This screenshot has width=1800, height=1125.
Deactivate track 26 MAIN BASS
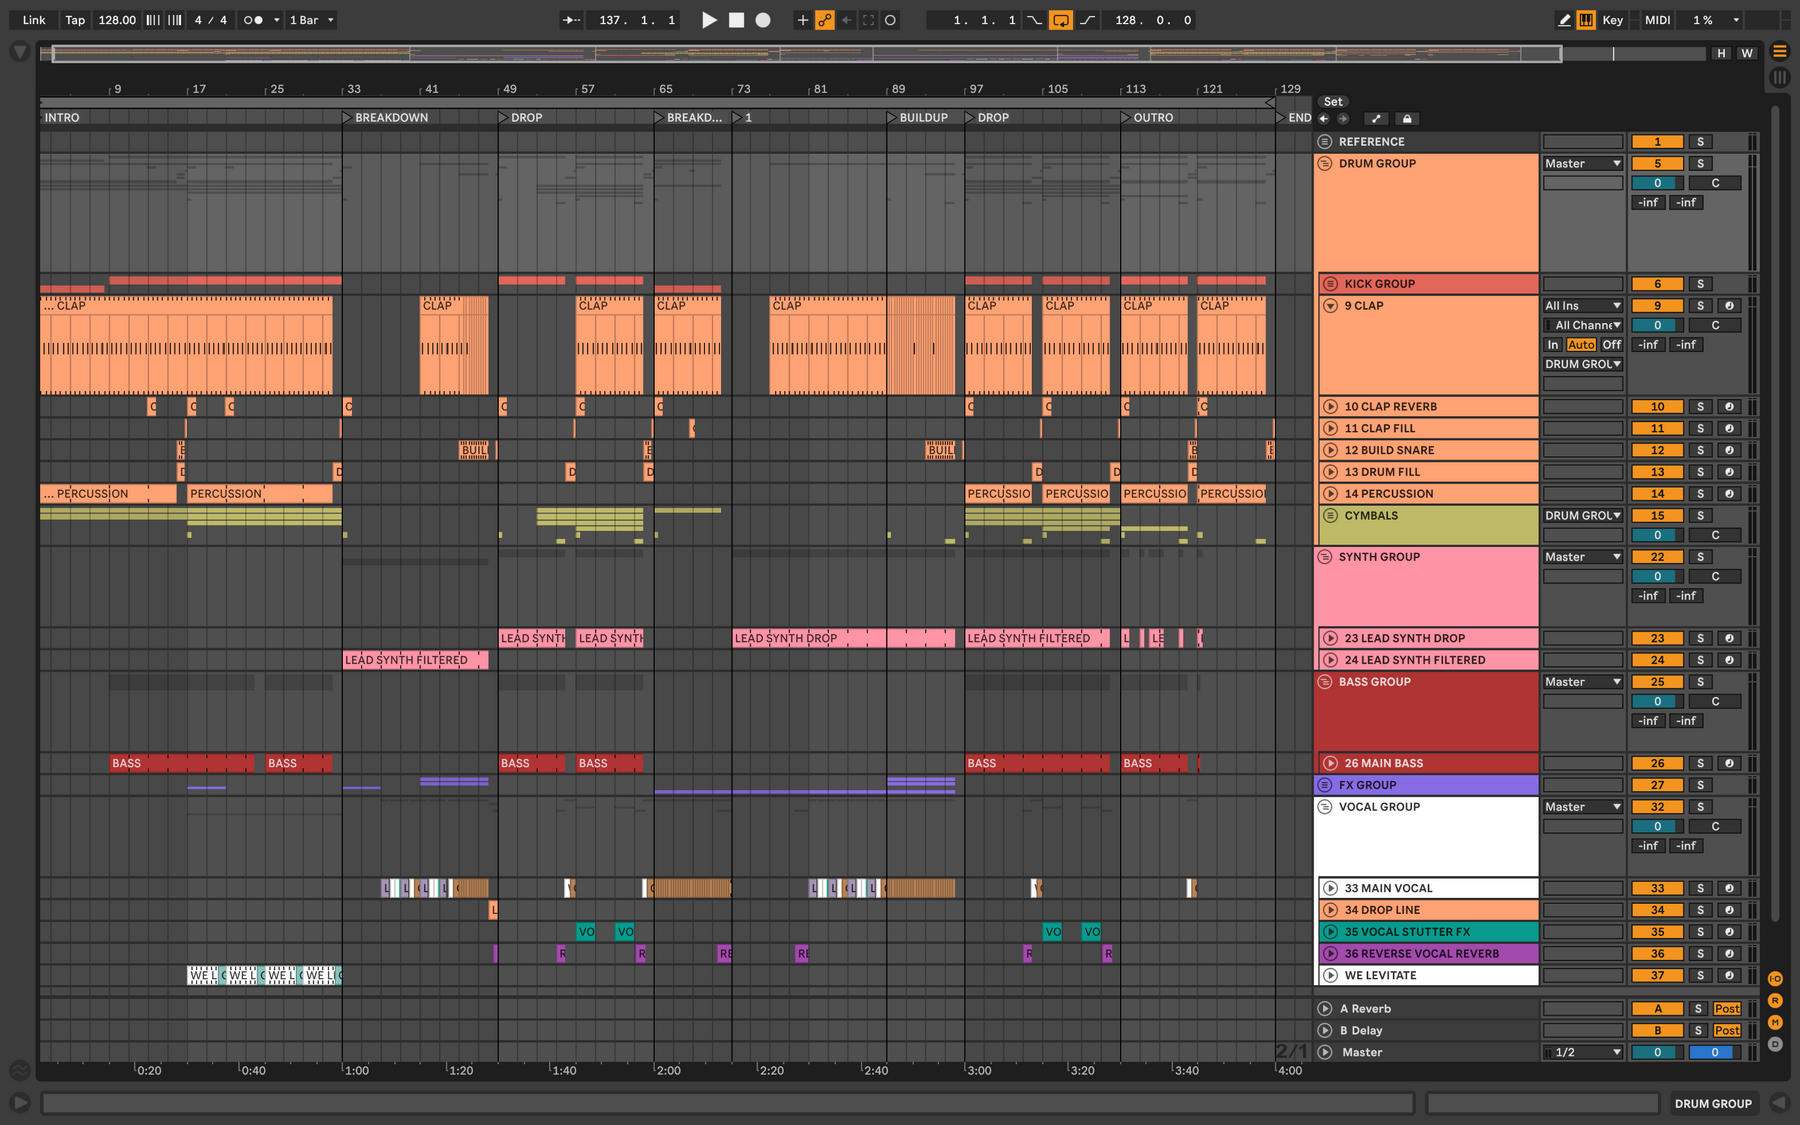pyautogui.click(x=1657, y=763)
